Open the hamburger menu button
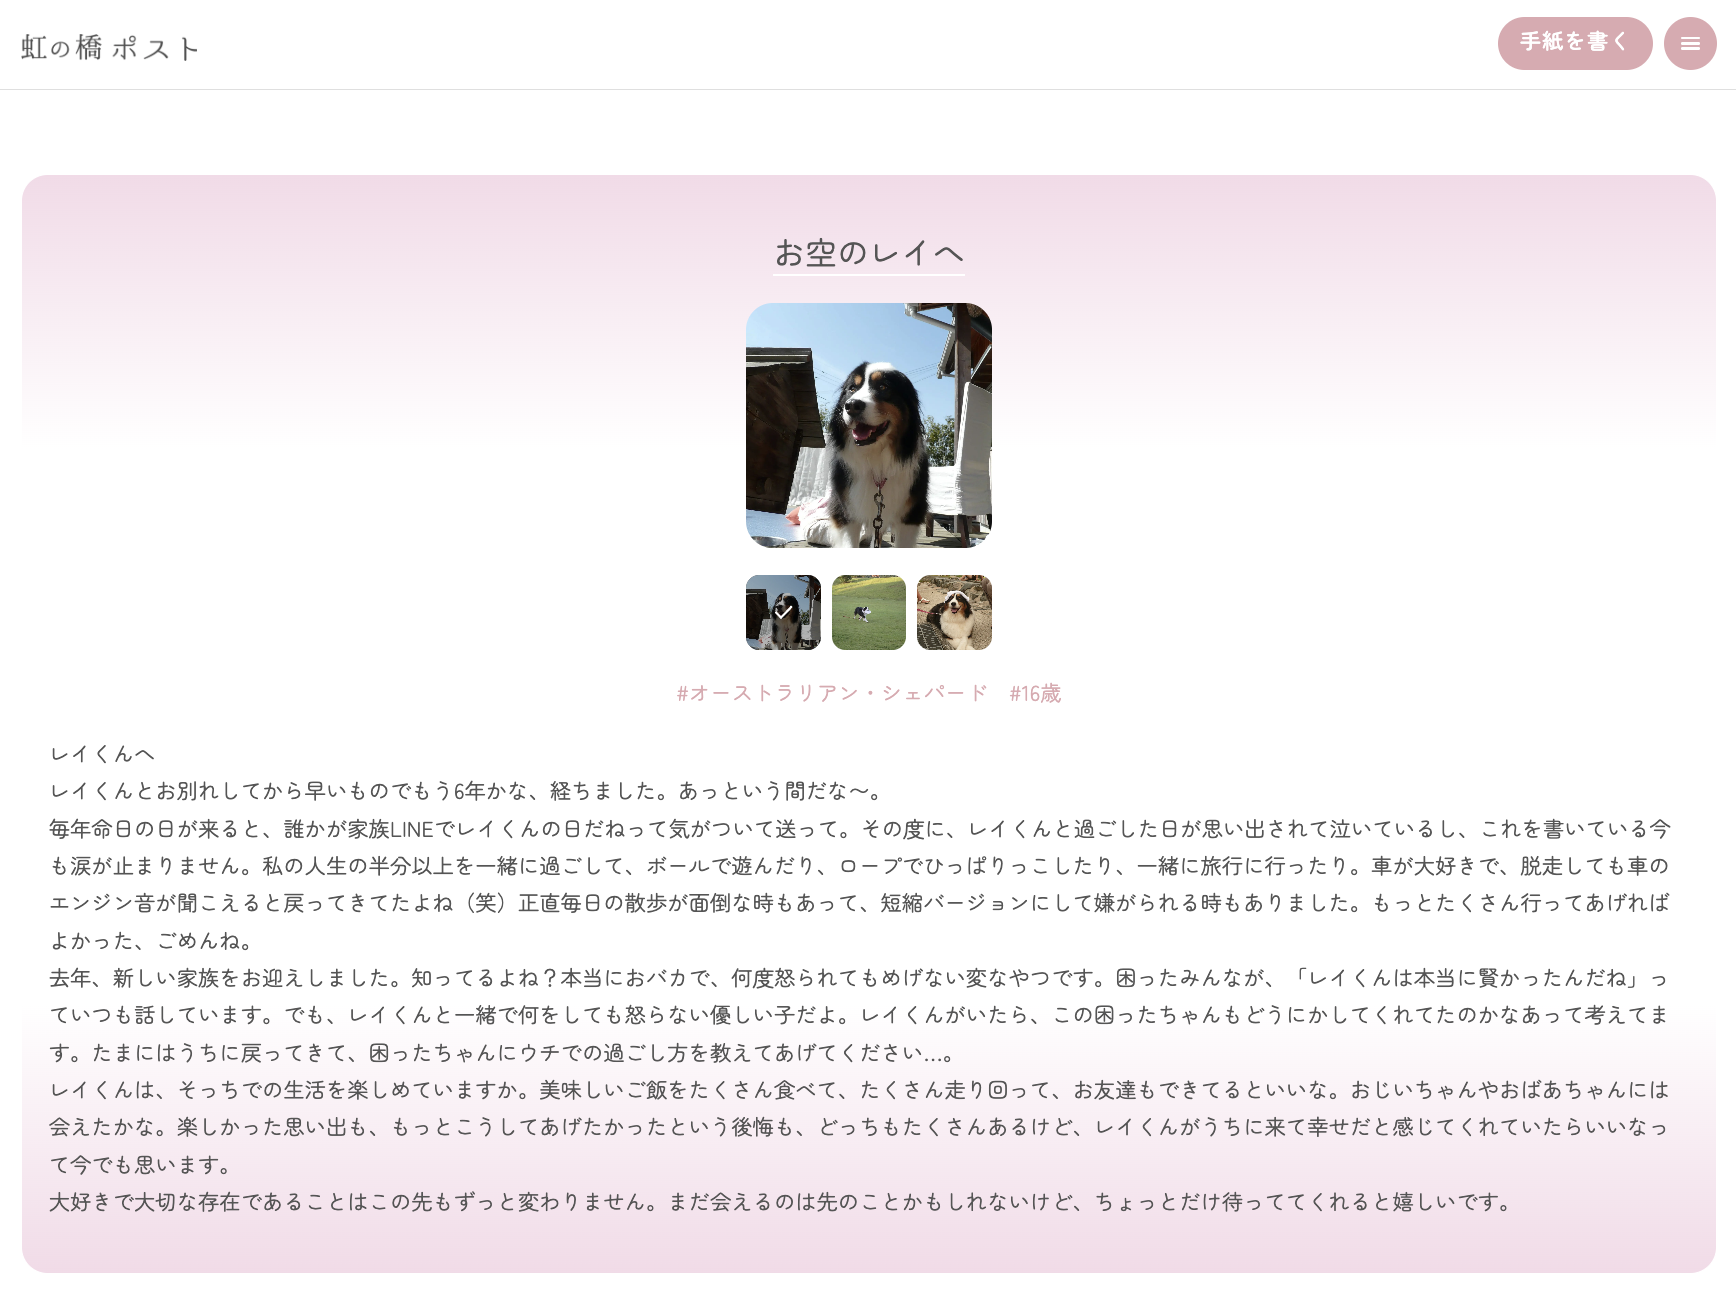This screenshot has height=1290, width=1736. (1690, 44)
